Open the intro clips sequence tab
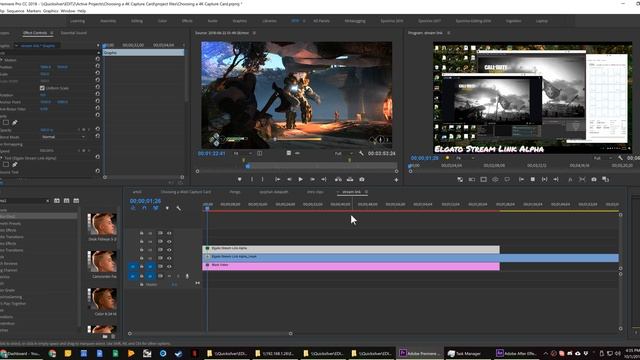This screenshot has width=640, height=360. point(315,192)
